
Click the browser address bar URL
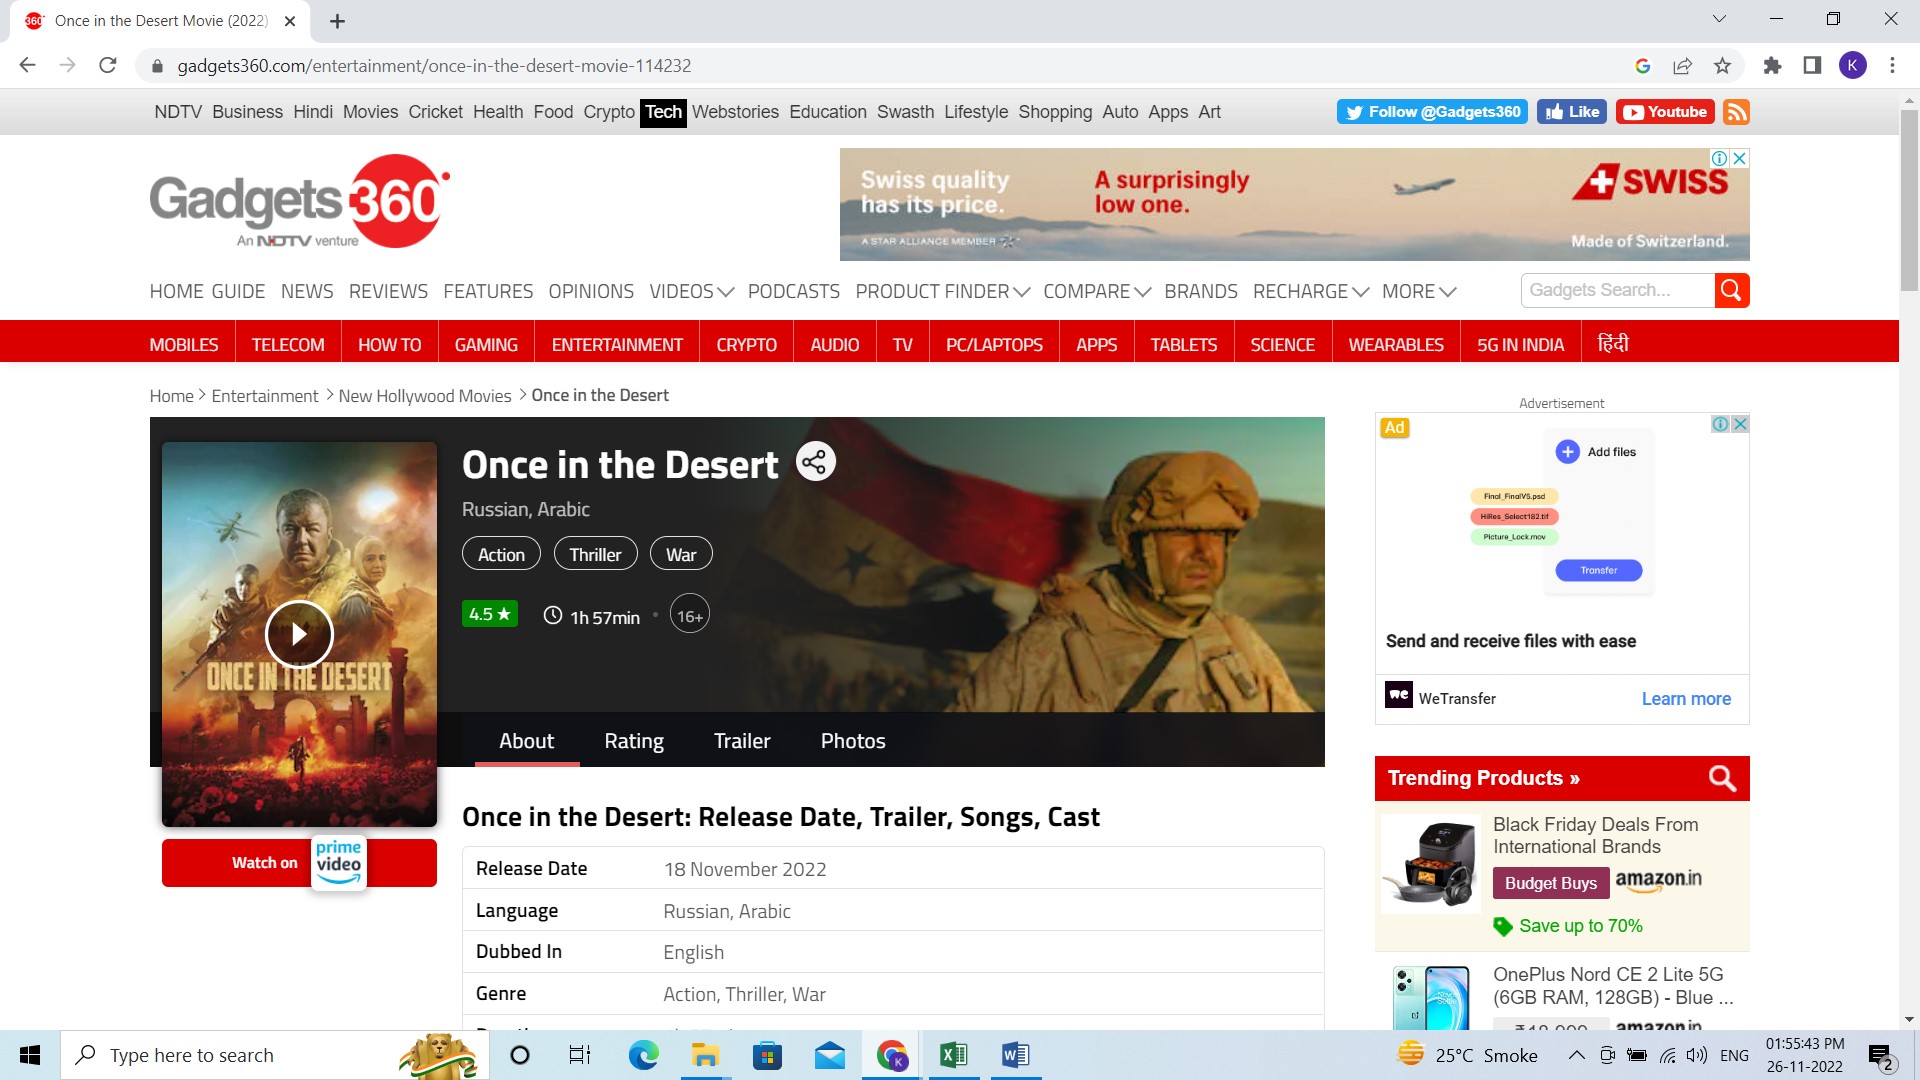coord(434,66)
